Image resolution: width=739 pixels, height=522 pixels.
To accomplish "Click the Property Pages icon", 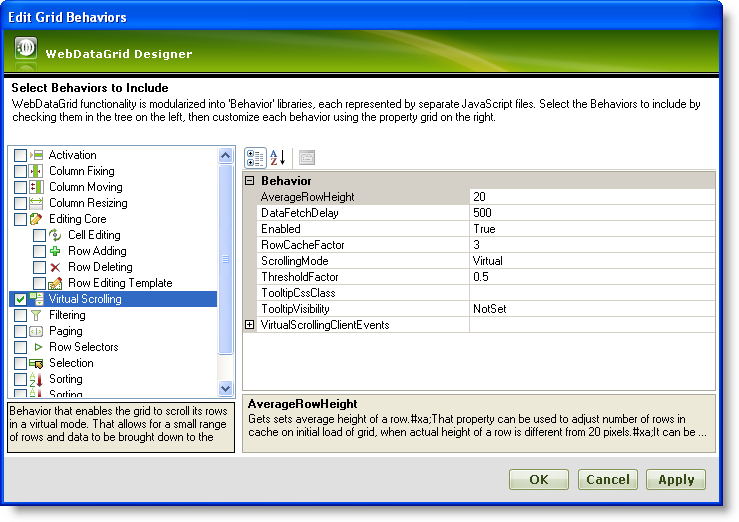I will 307,157.
